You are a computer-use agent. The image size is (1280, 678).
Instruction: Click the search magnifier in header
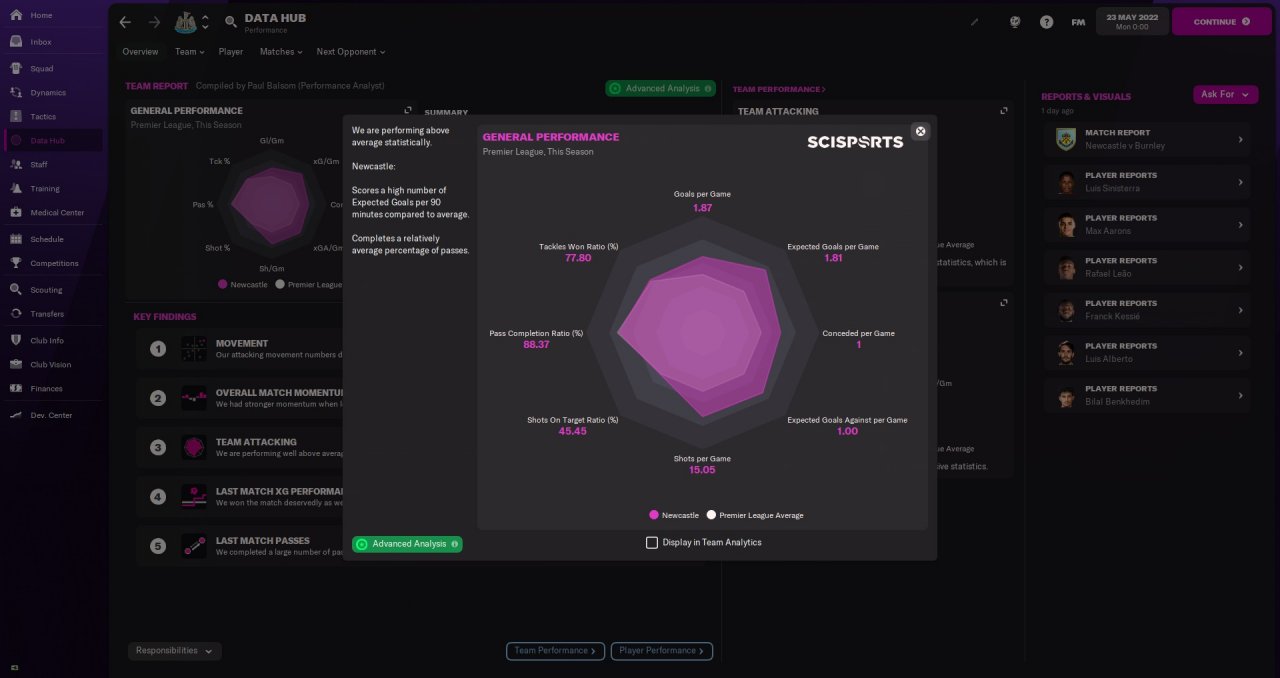tap(231, 21)
